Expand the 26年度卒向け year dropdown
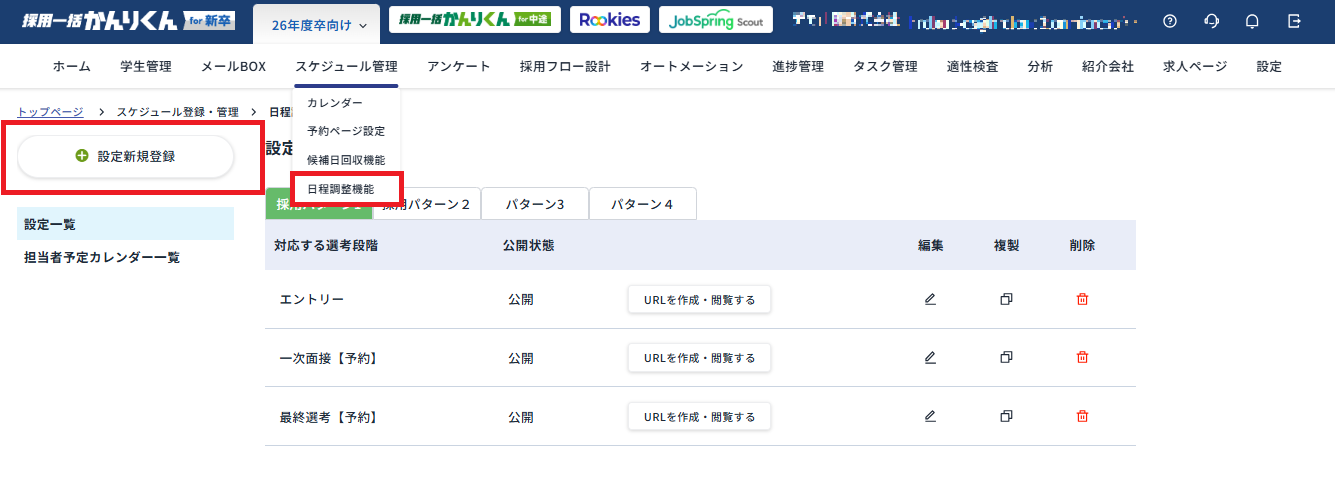 click(x=319, y=24)
